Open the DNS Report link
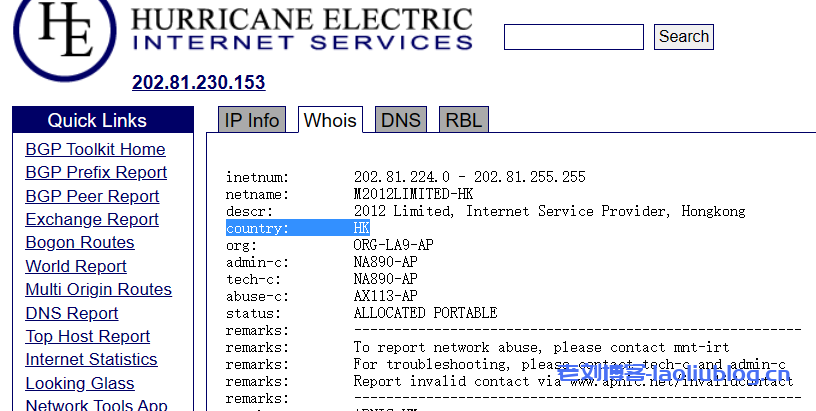Image resolution: width=816 pixels, height=411 pixels. pos(72,313)
